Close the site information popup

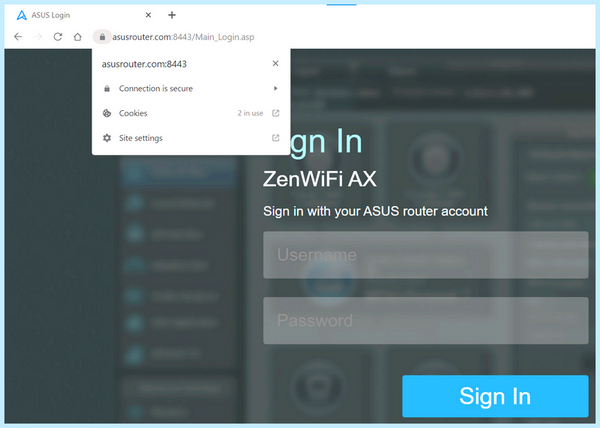[x=275, y=63]
